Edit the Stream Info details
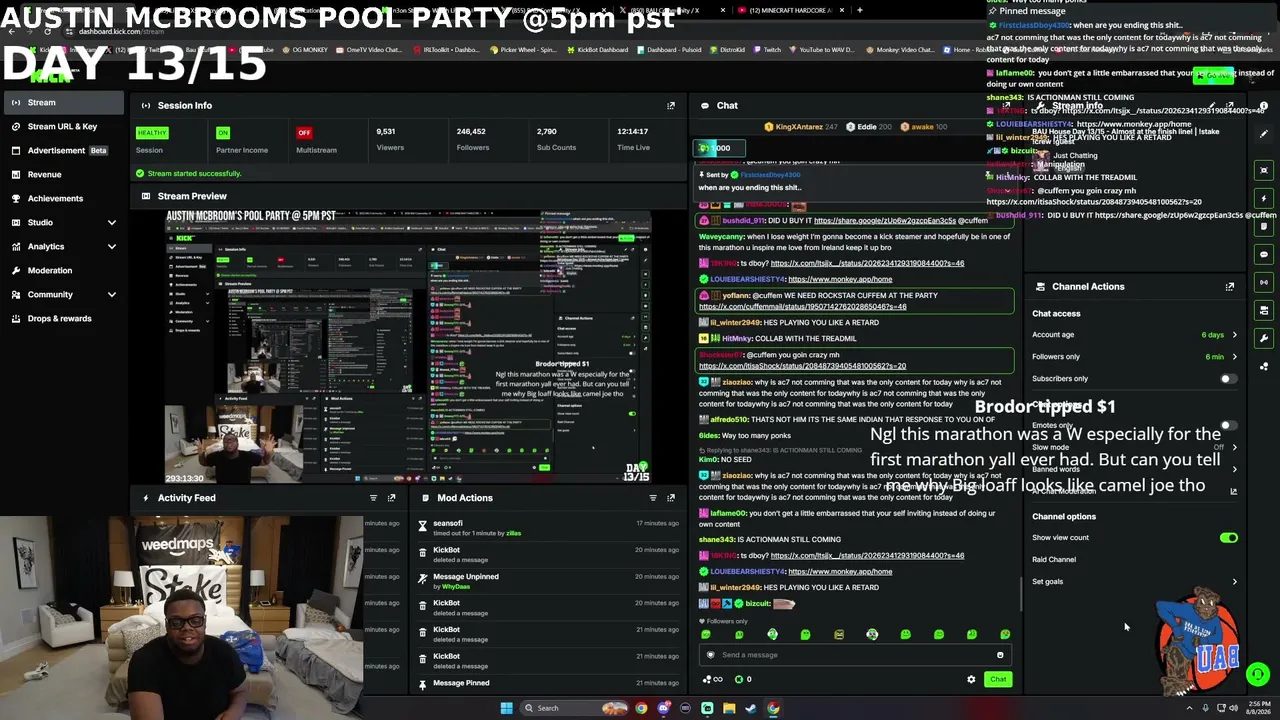The height and width of the screenshot is (720, 1280). (x=1211, y=105)
